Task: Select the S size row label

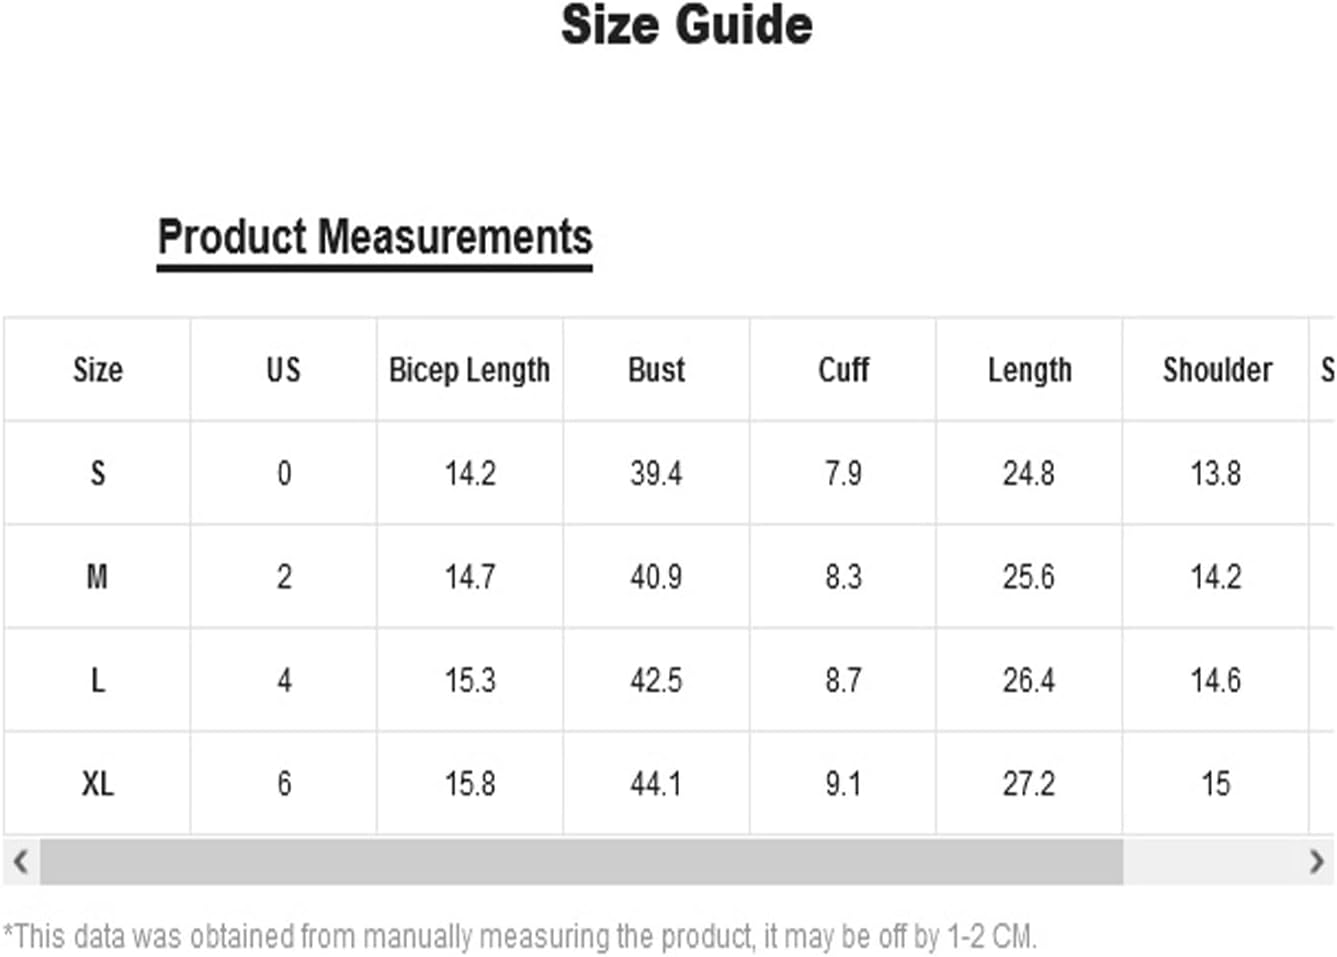Action: coord(97,473)
